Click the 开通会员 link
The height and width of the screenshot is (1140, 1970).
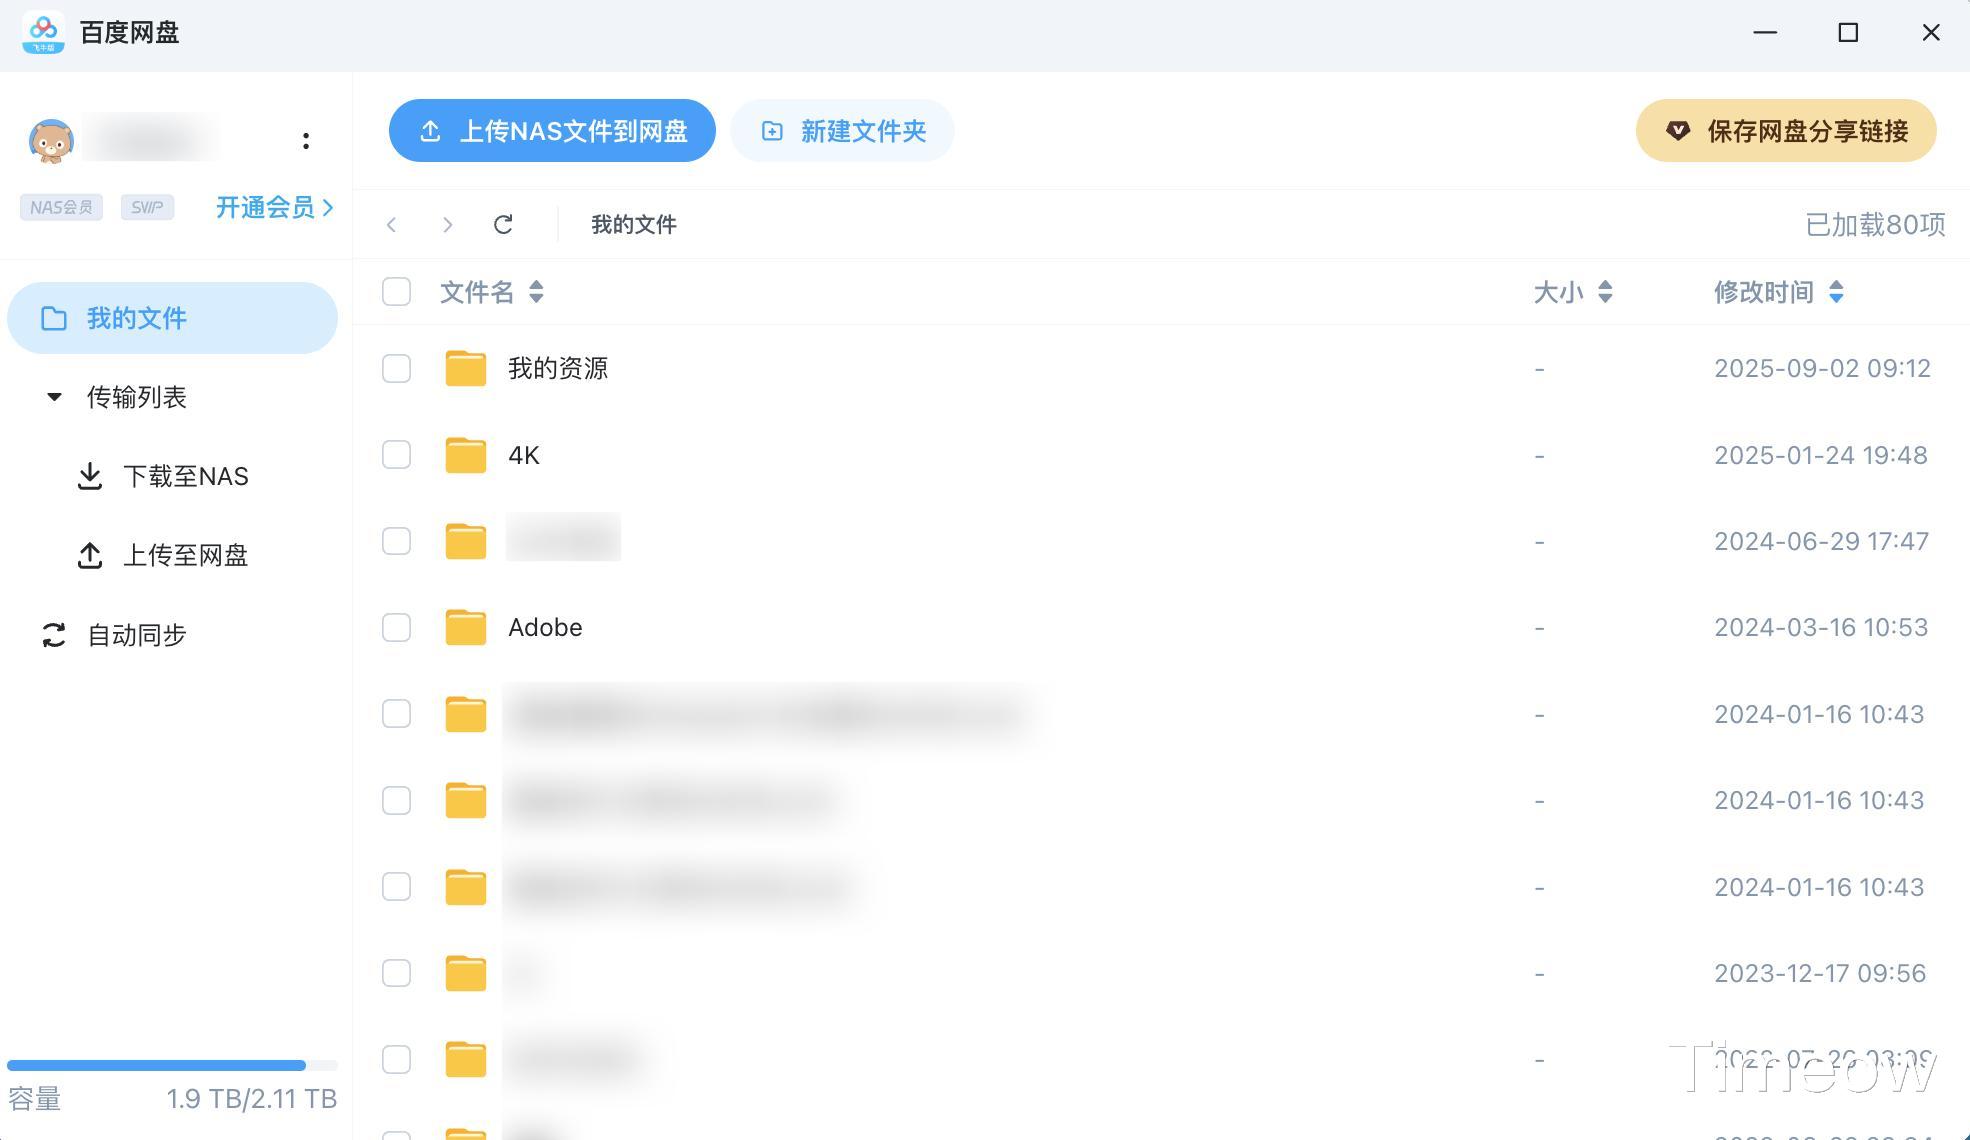point(274,207)
